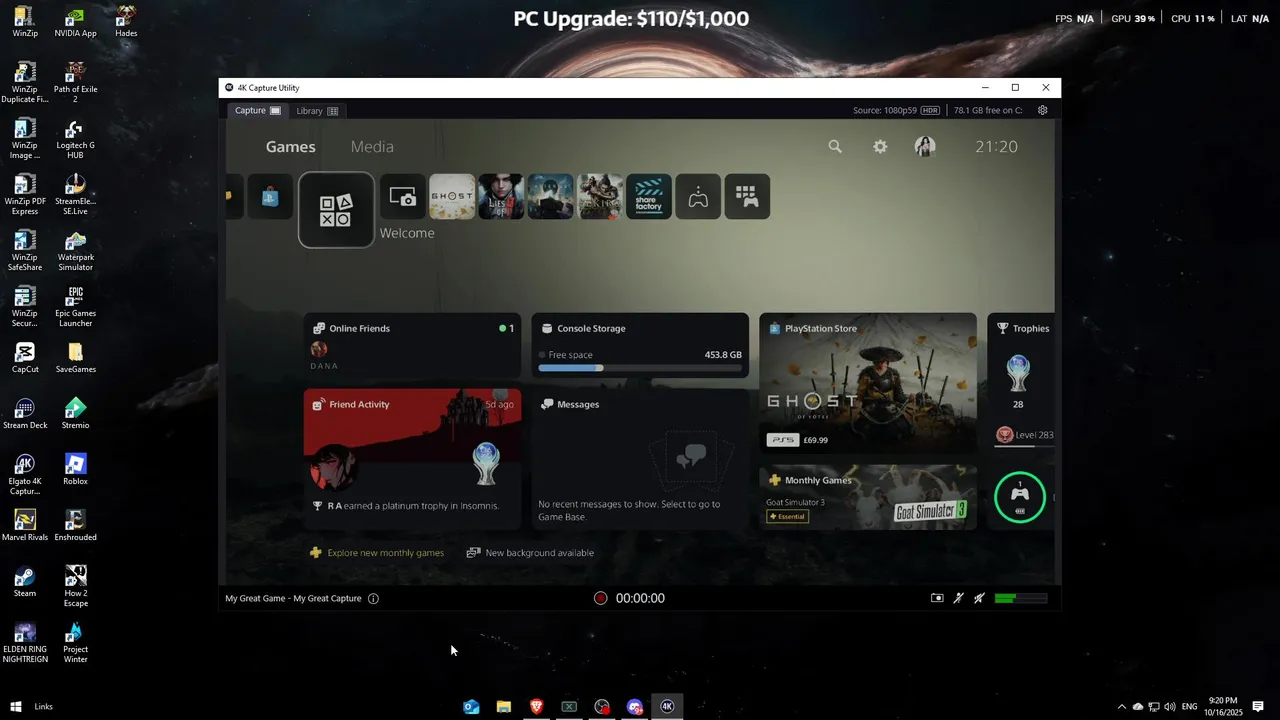Select the Stream Deck desktop icon
This screenshot has width=1280, height=720.
(x=25, y=414)
